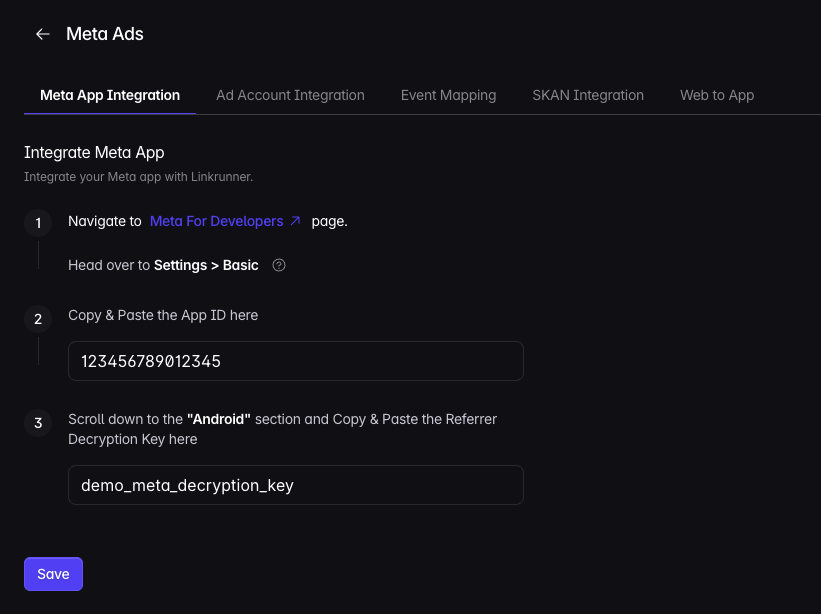Click the Android section instruction text
The image size is (821, 614).
282,429
